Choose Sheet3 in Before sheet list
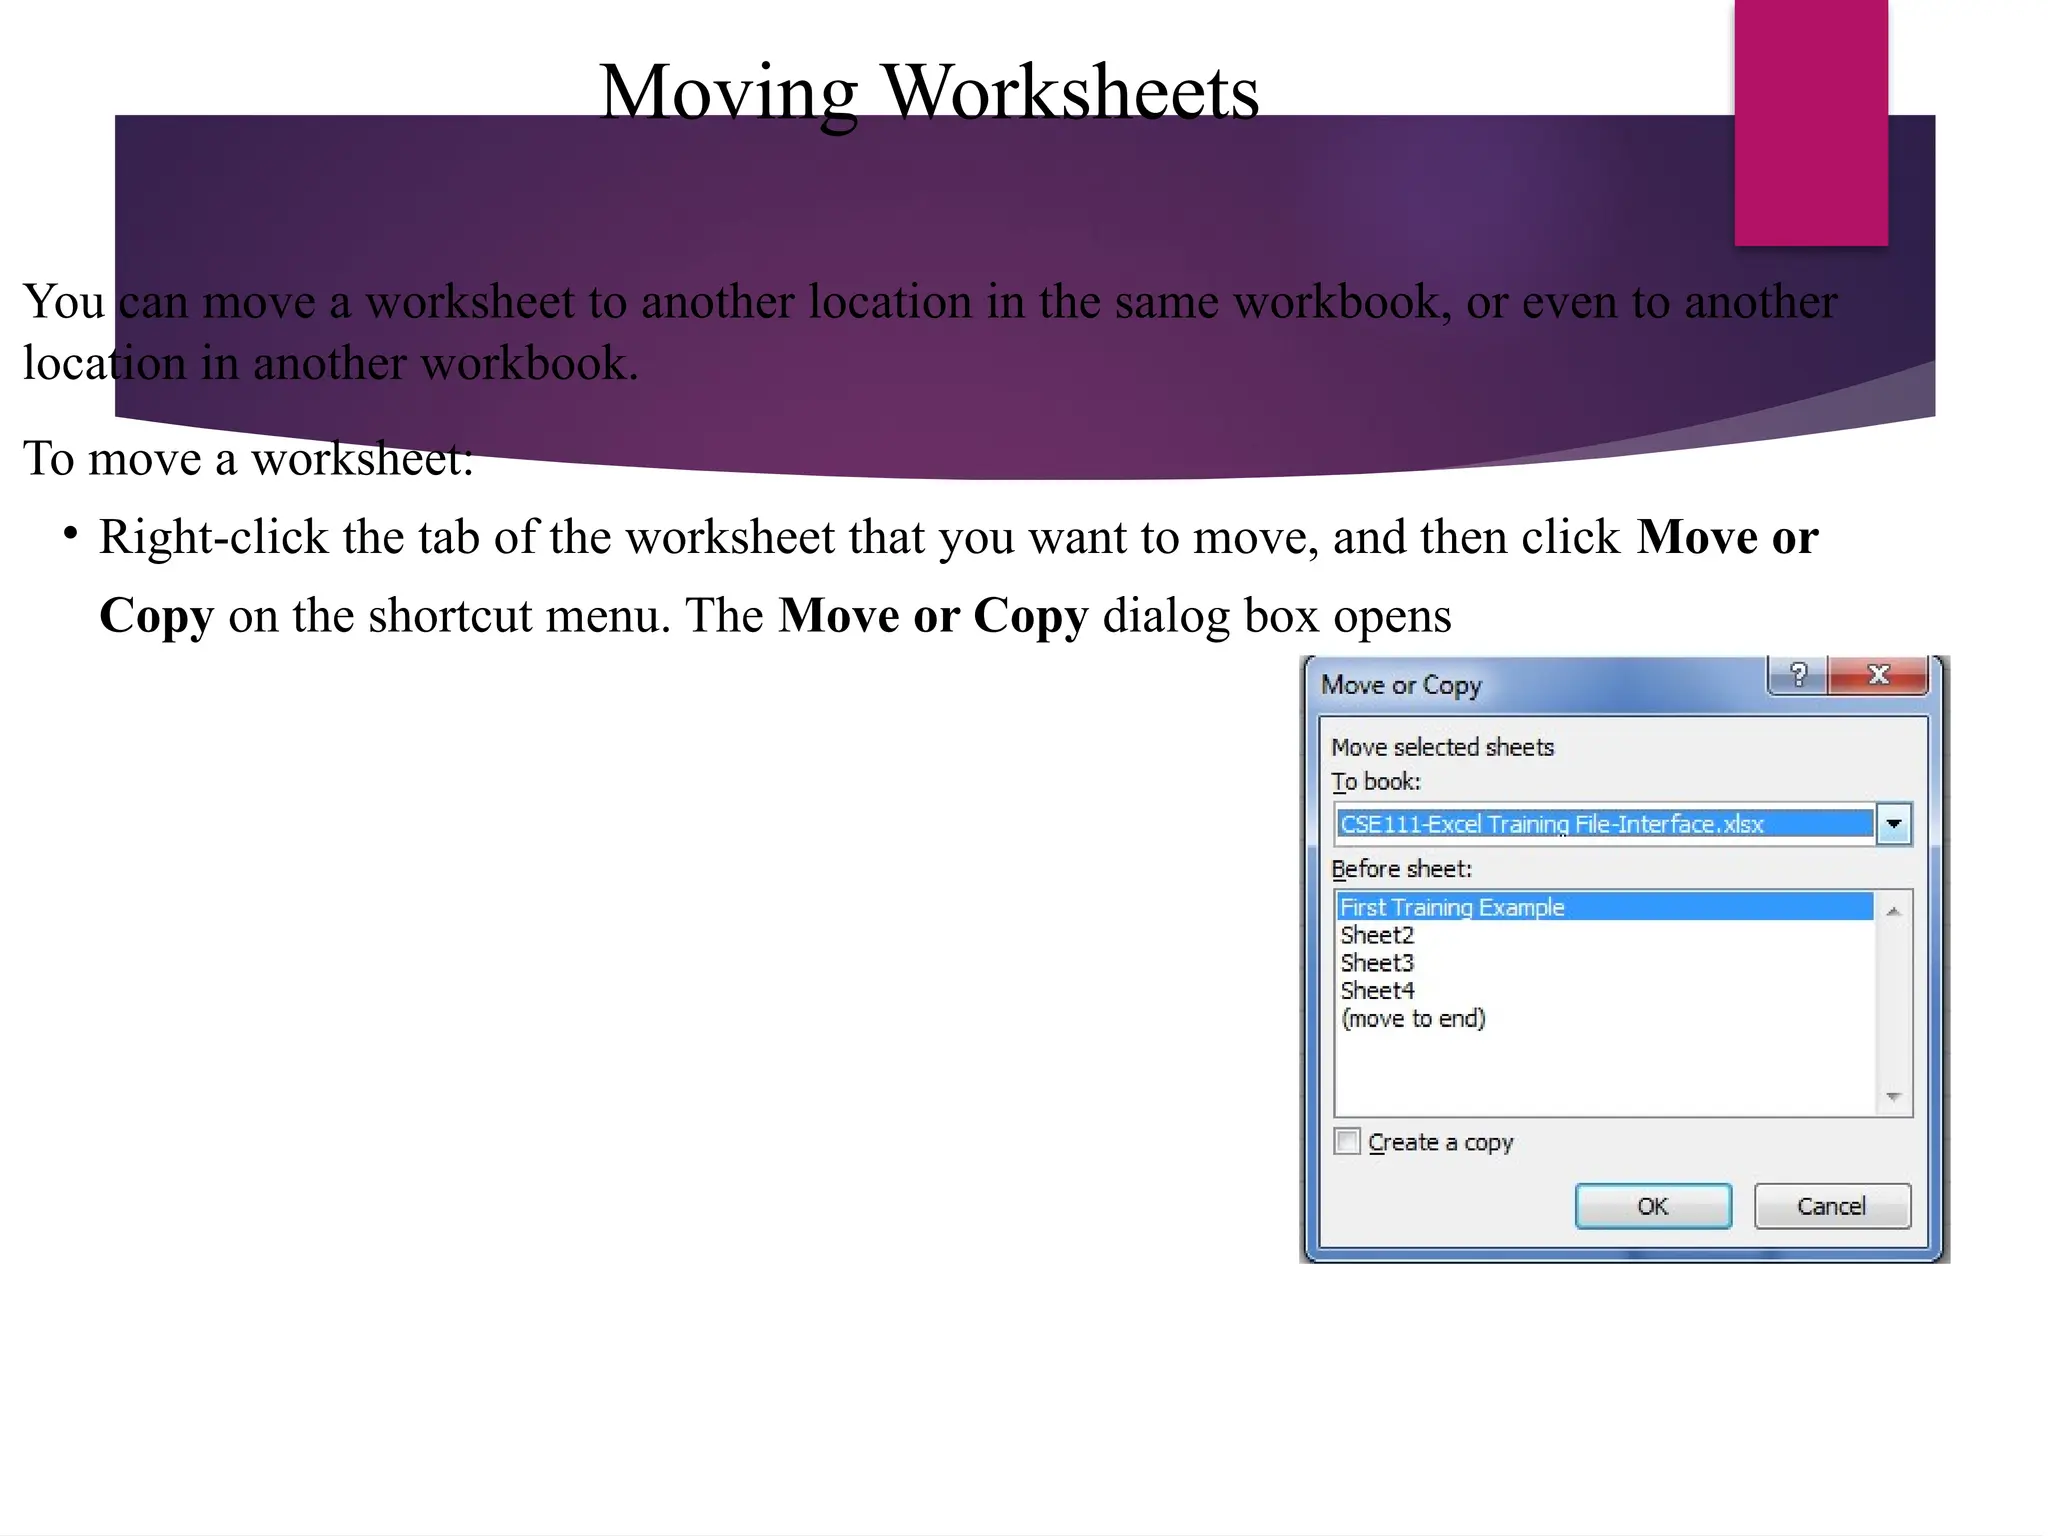Screen dimensions: 2048x1536 [1377, 963]
